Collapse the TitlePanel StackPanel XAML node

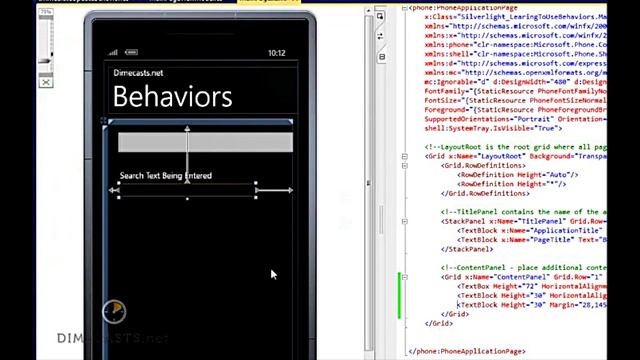[x=404, y=221]
